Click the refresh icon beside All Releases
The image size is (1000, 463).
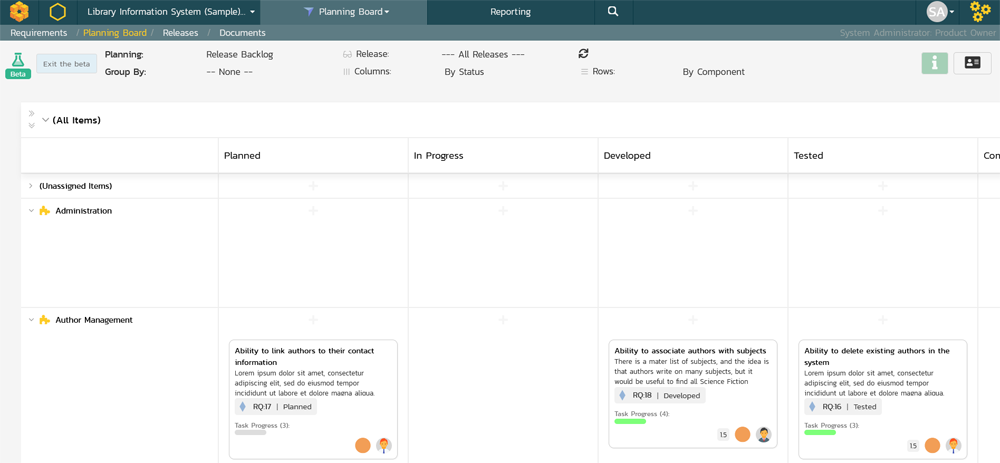583,54
